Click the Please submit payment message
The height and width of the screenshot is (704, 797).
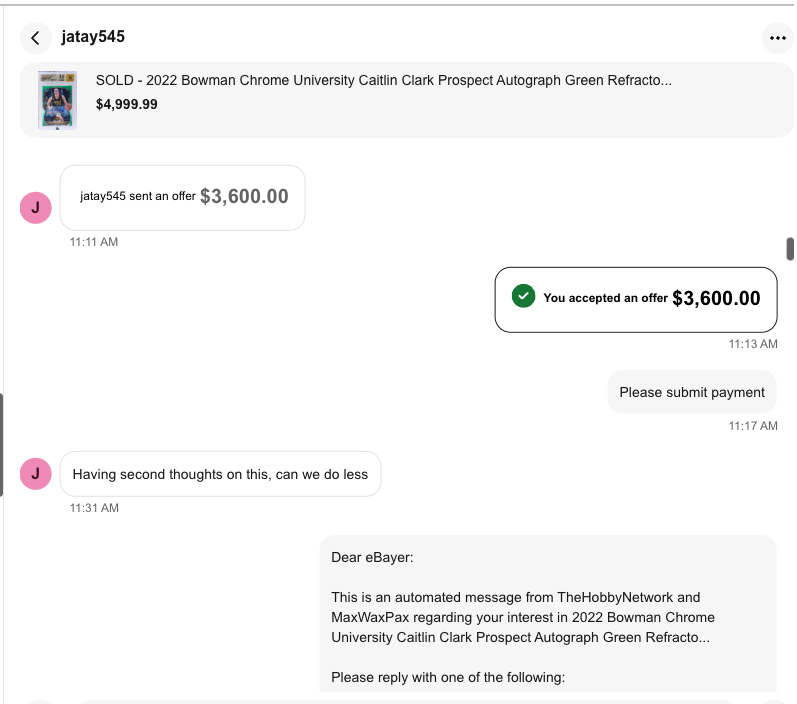click(692, 392)
